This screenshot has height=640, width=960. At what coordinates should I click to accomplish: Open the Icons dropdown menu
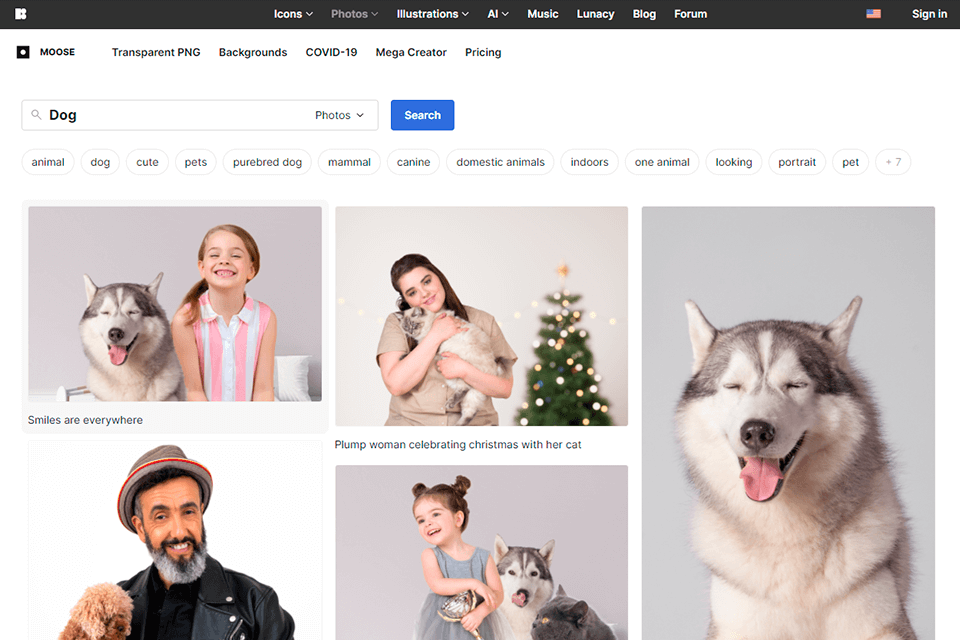pyautogui.click(x=293, y=13)
